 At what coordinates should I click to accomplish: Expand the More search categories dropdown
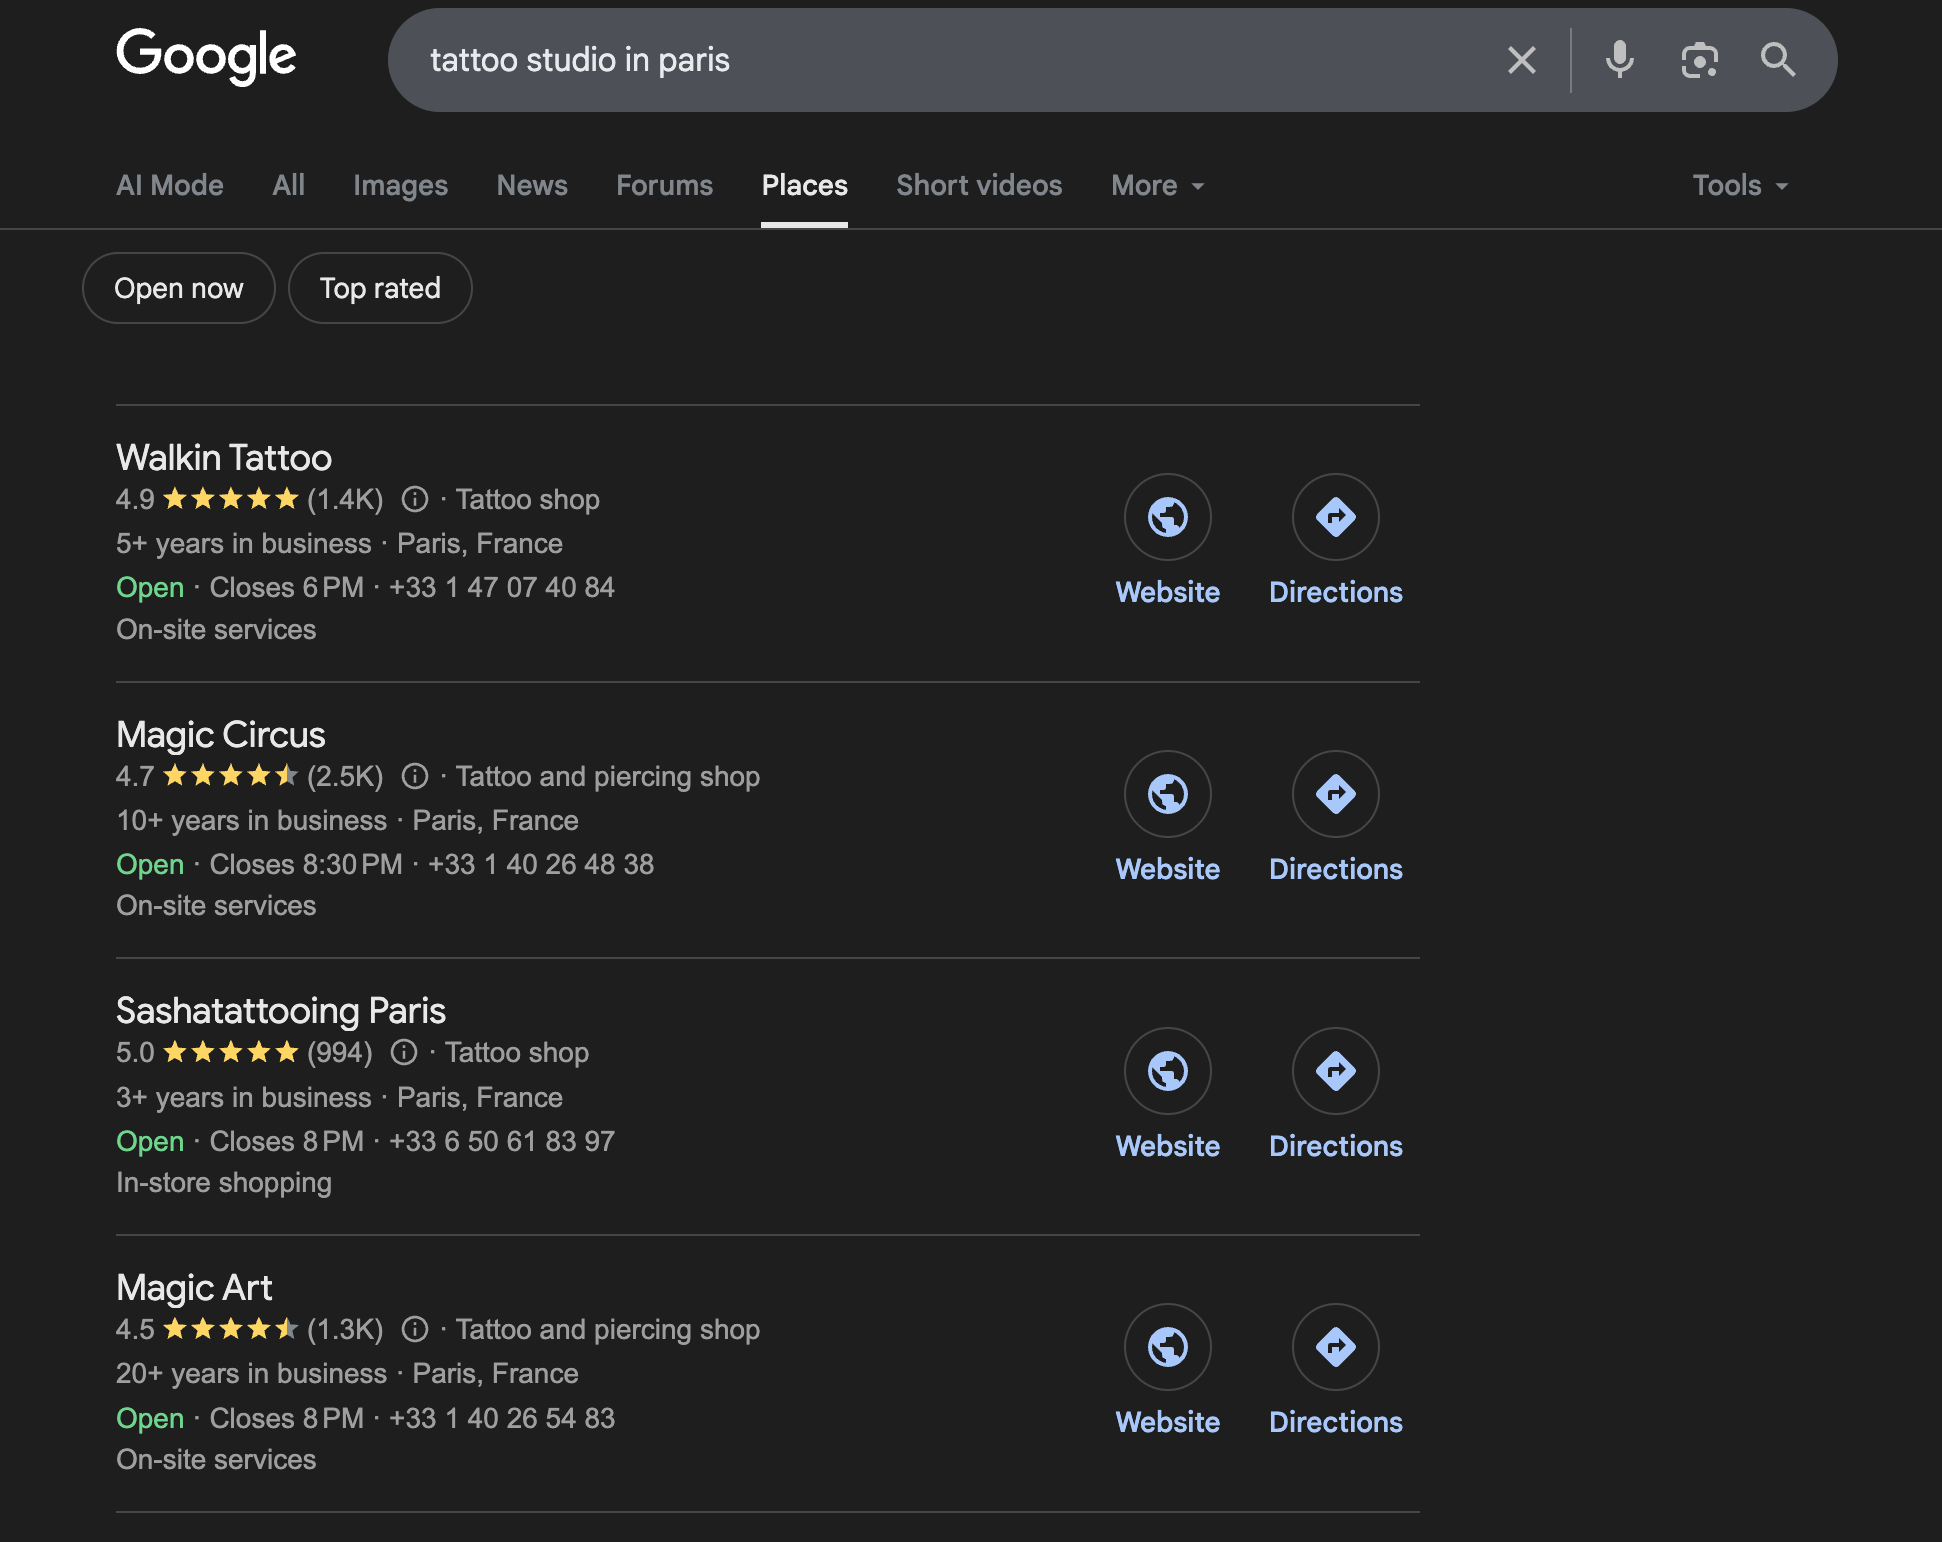[x=1157, y=185]
